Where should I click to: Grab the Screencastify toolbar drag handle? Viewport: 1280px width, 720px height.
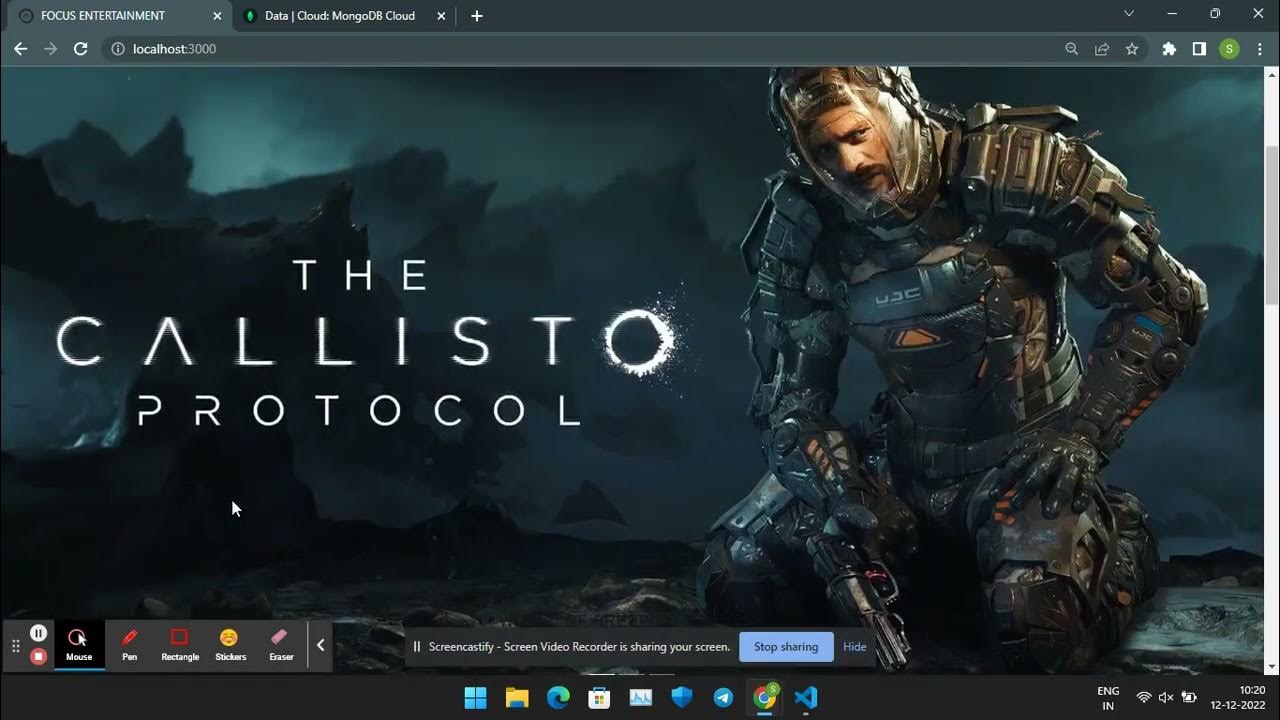tap(15, 646)
